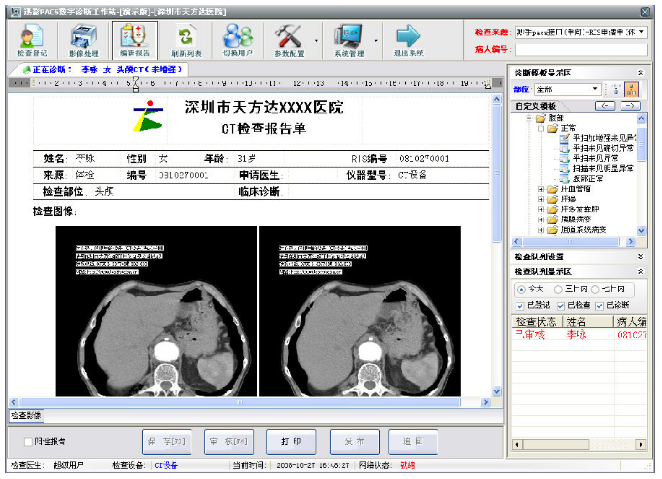
Task: Tick the 阳性报告 checkbox
Action: [28, 441]
